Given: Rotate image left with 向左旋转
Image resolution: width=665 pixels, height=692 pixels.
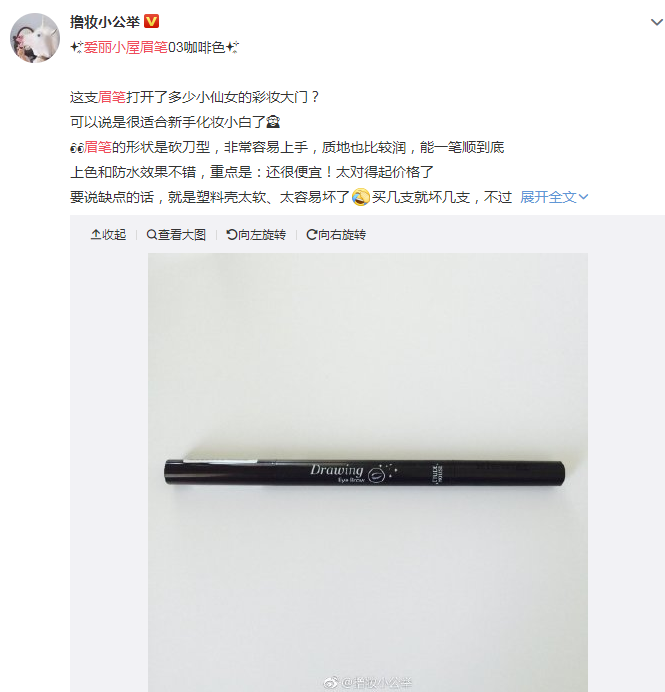Looking at the screenshot, I should coord(256,235).
